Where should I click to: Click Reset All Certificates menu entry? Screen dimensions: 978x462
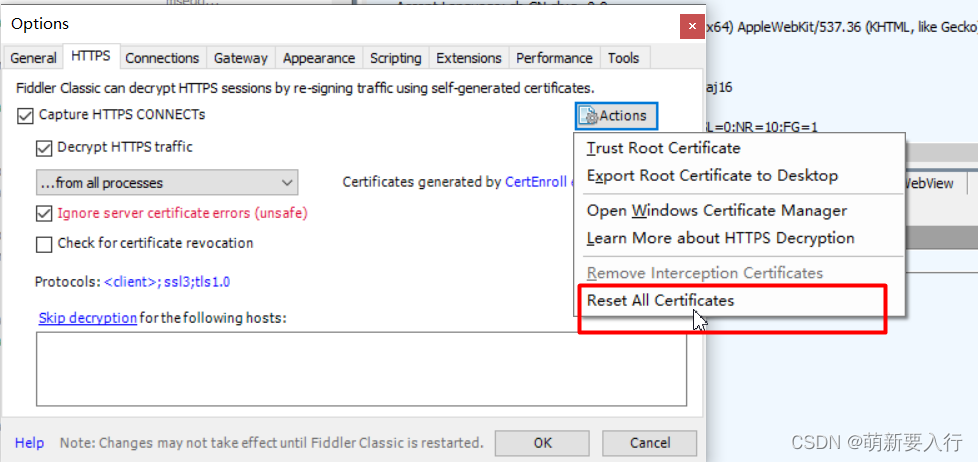coord(660,300)
